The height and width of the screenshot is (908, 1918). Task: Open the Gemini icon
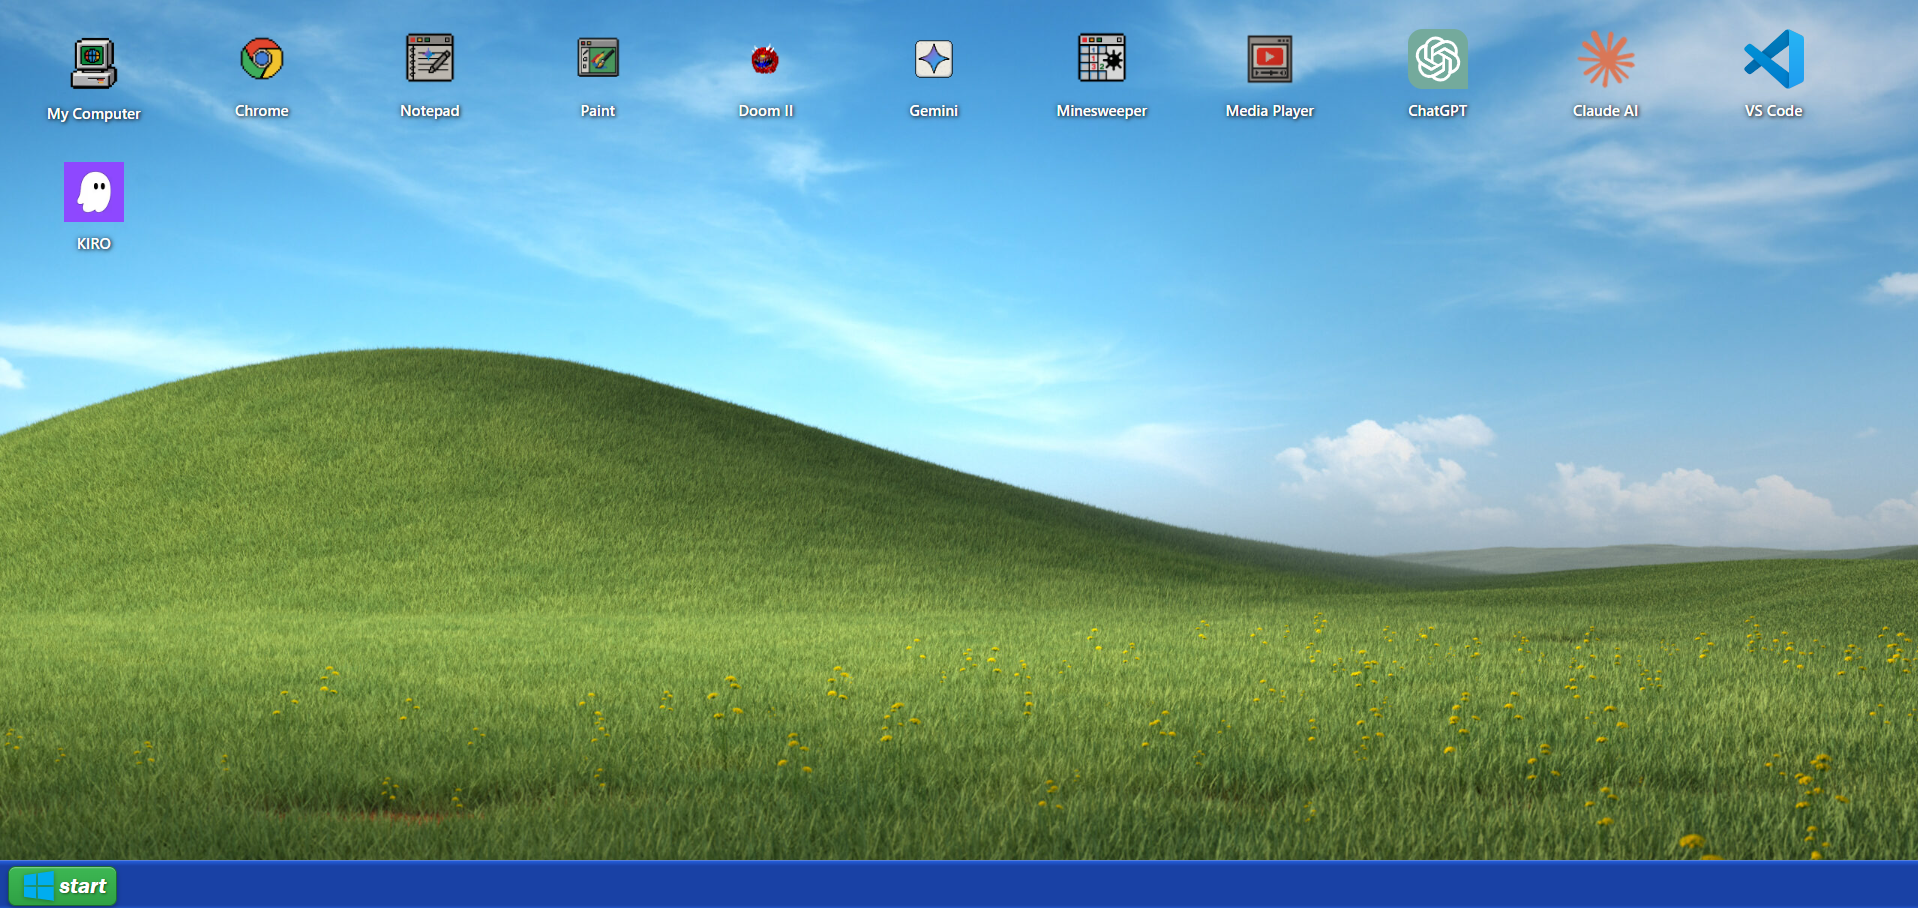(x=934, y=59)
